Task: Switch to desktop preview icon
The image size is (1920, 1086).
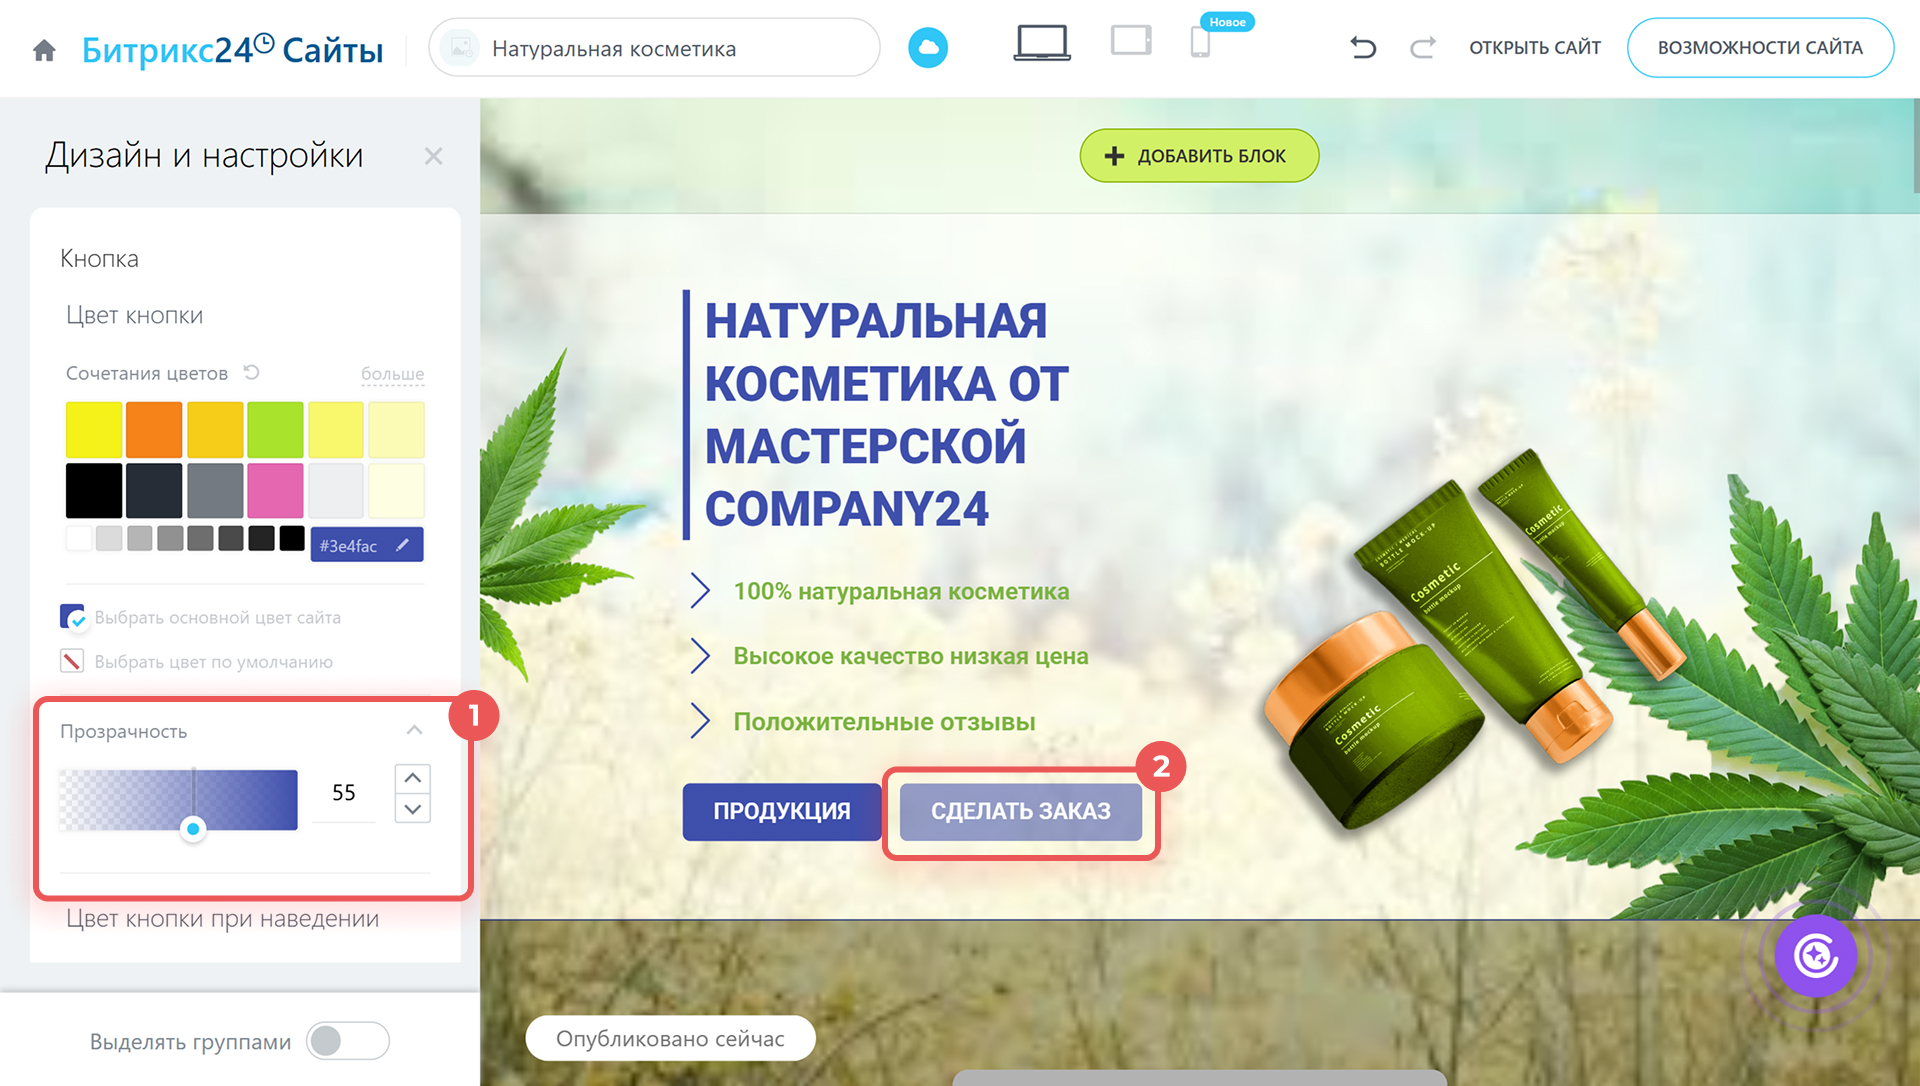Action: (1041, 44)
